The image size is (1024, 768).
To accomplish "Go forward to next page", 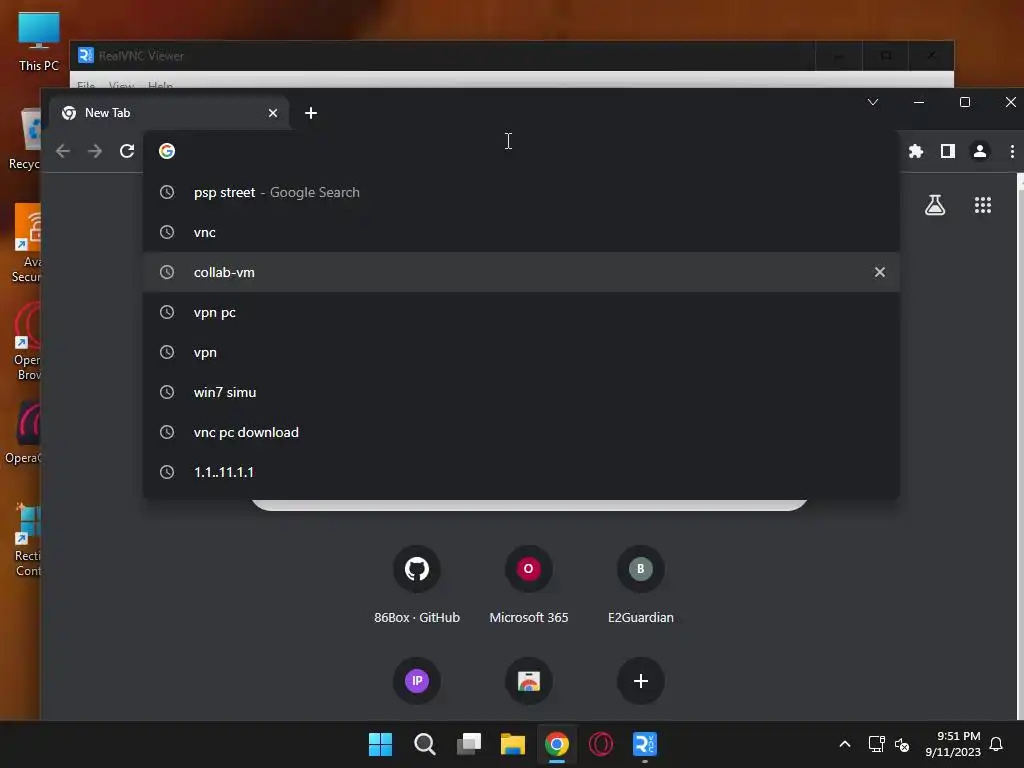I will coord(95,151).
